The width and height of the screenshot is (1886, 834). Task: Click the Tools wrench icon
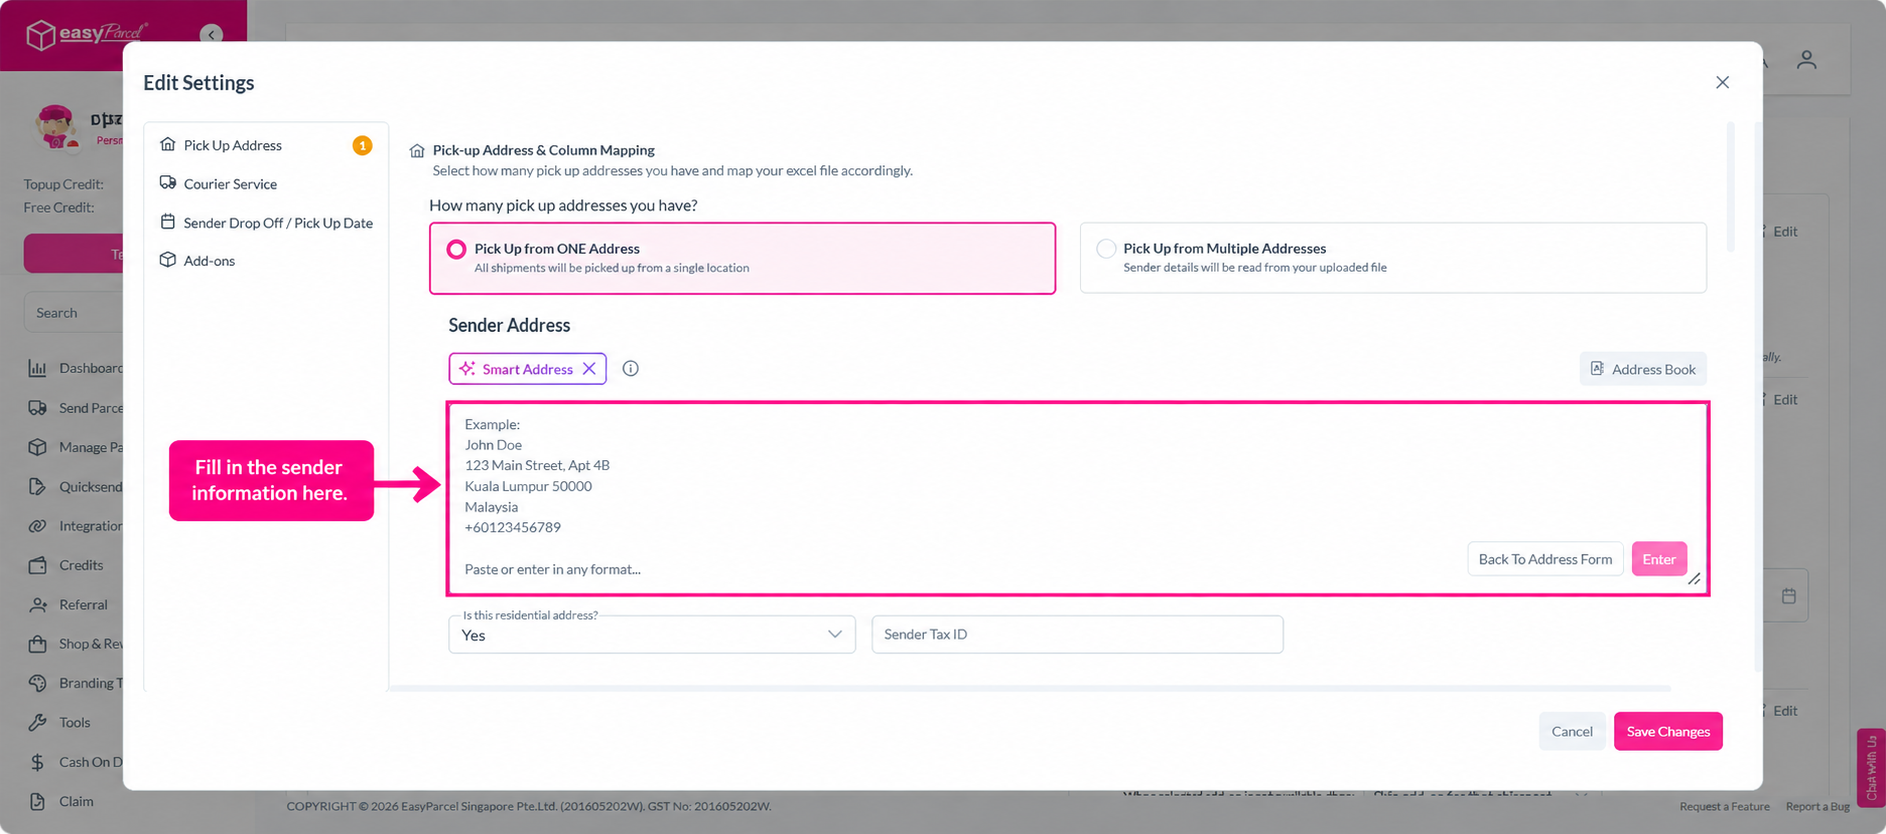click(x=37, y=722)
